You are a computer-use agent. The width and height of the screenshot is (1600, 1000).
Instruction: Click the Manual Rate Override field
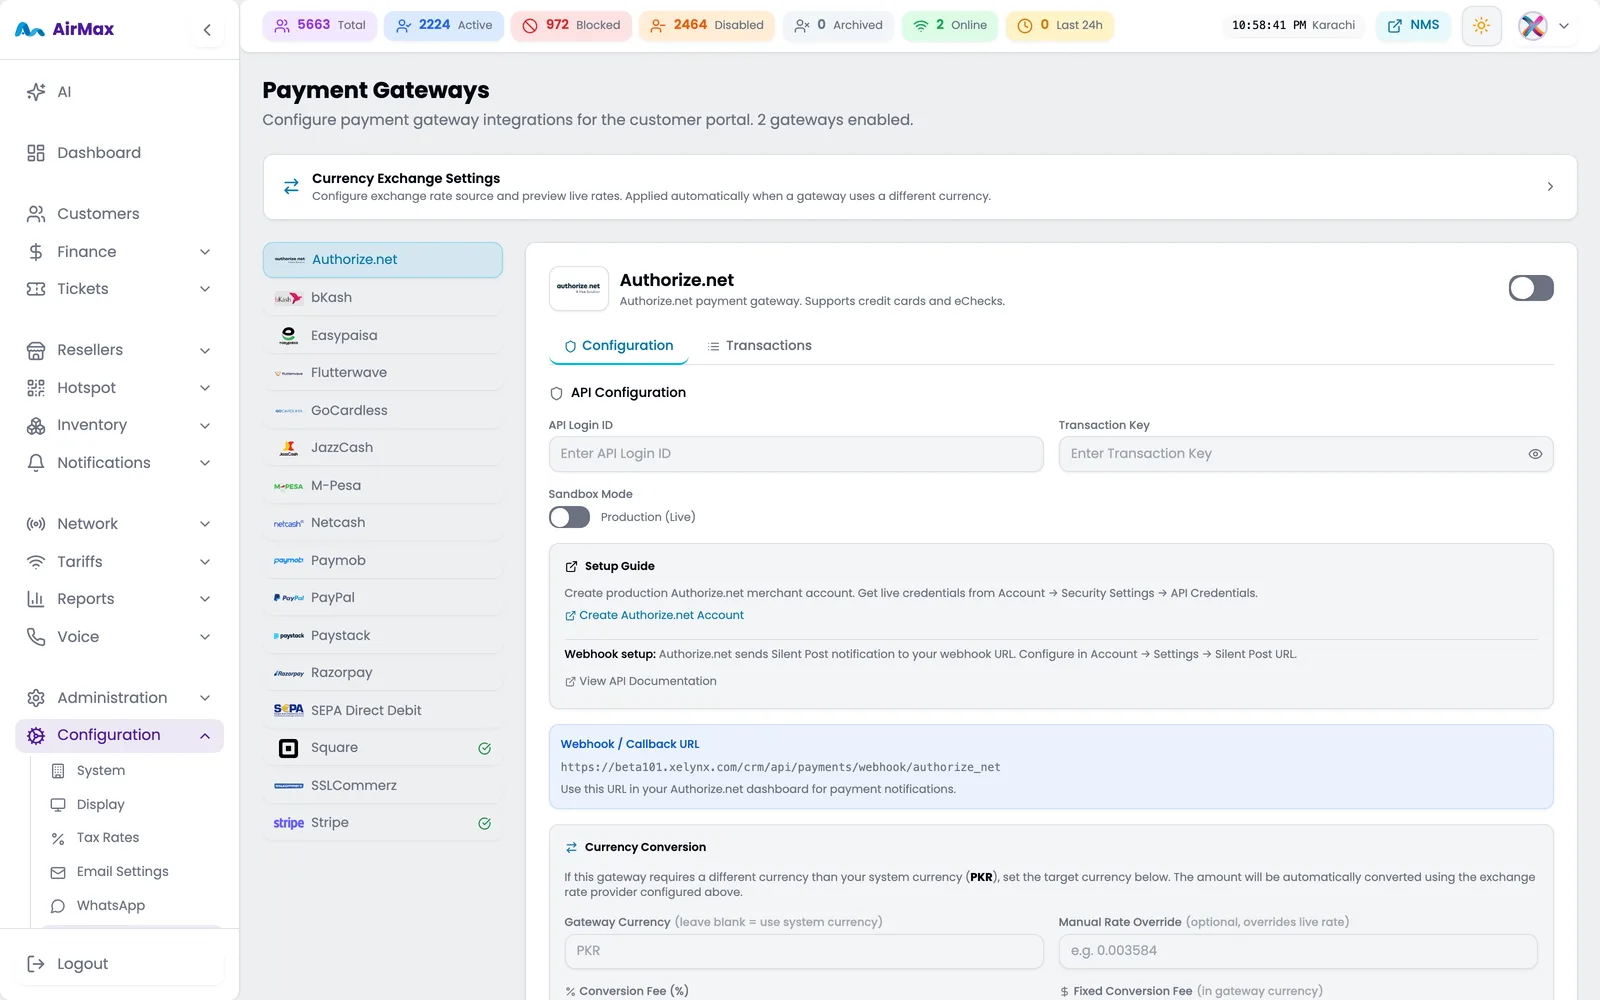point(1298,951)
